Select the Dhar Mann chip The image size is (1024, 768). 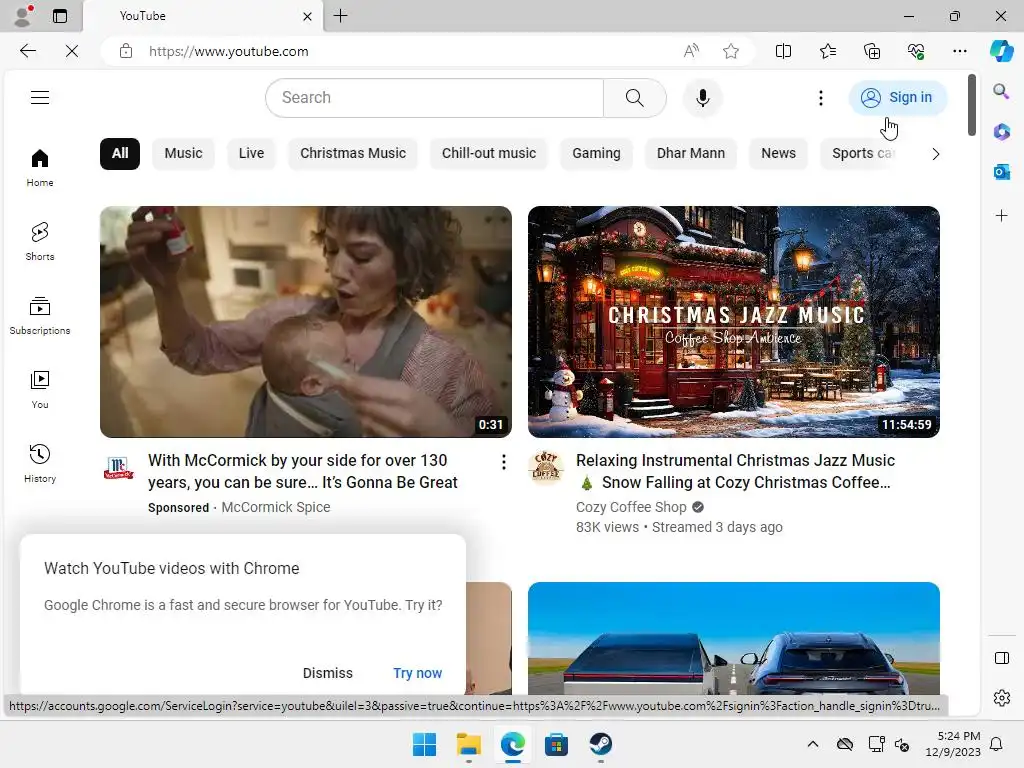coord(690,153)
